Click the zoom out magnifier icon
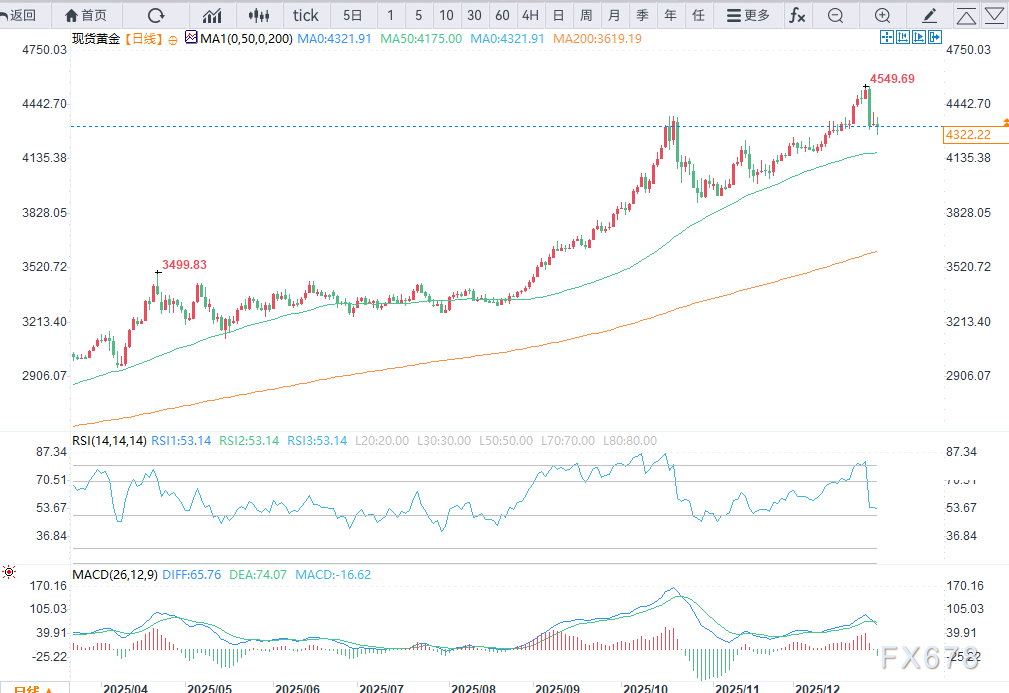The image size is (1009, 693). [x=835, y=15]
